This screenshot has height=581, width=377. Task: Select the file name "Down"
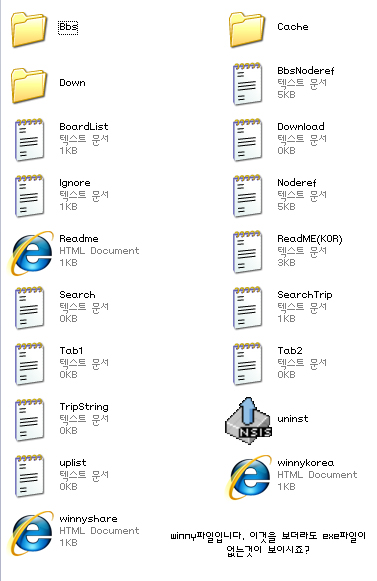point(72,83)
